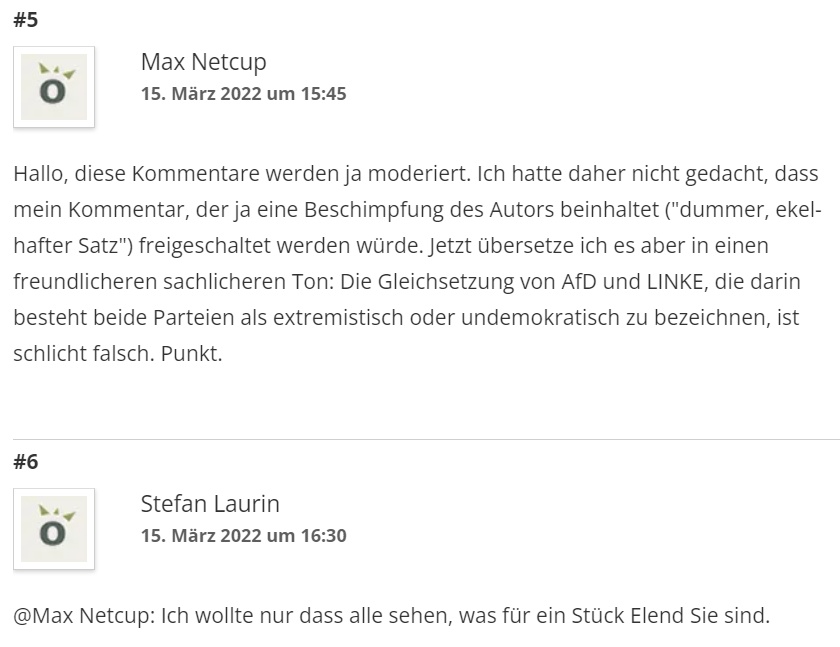840x647 pixels.
Task: Click the word freigeschaltet in comment 5
Action: (x=205, y=246)
